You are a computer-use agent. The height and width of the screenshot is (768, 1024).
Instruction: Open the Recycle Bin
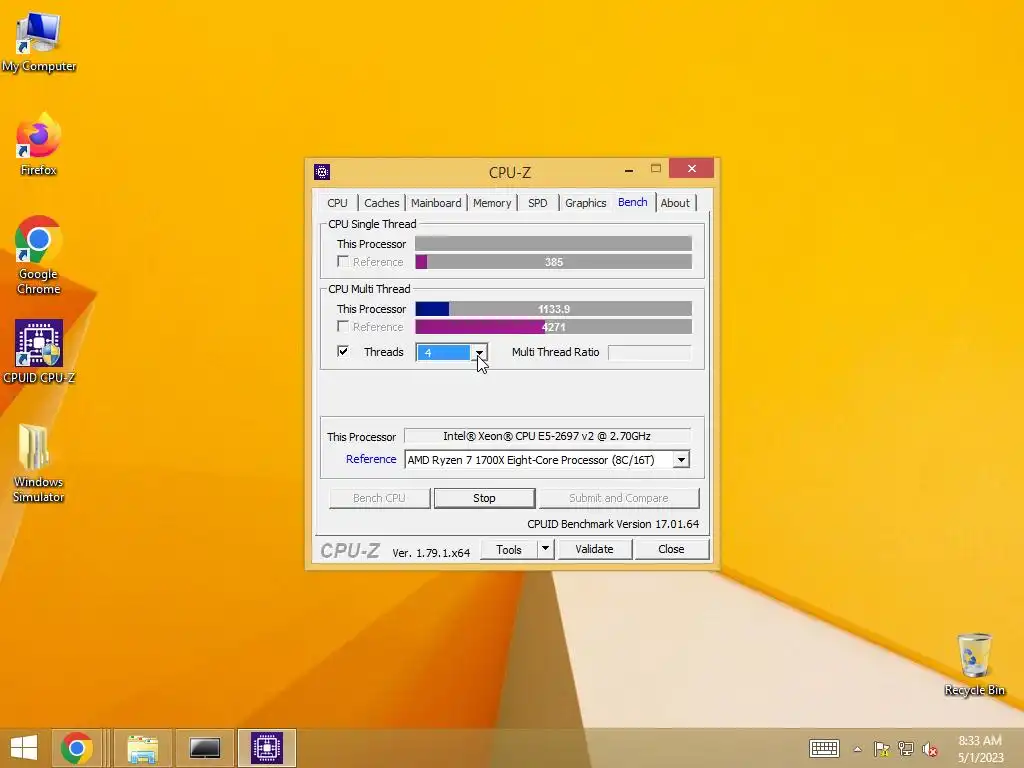(x=974, y=664)
